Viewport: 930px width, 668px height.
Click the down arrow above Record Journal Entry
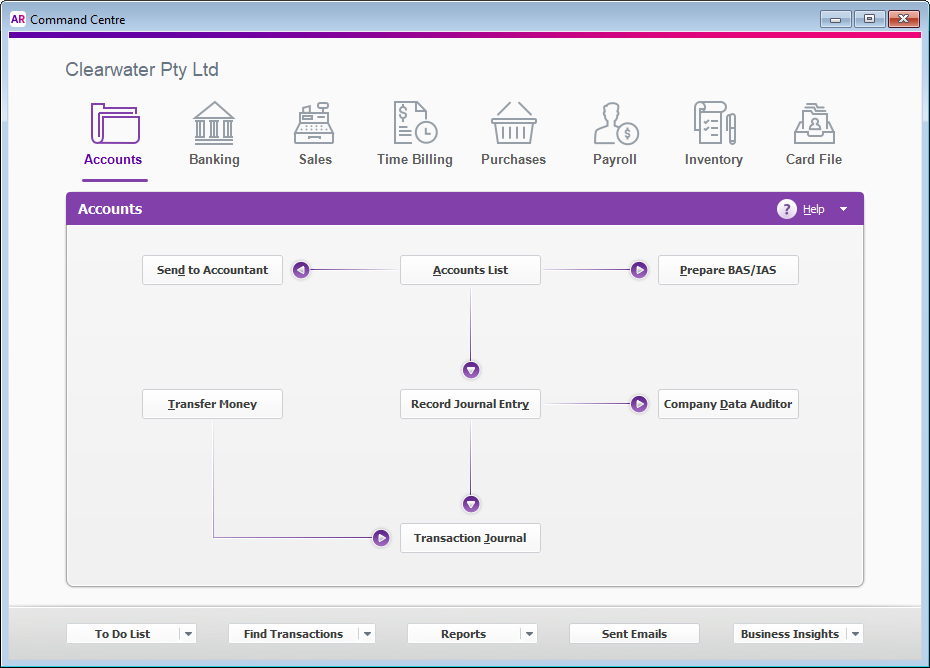point(471,370)
